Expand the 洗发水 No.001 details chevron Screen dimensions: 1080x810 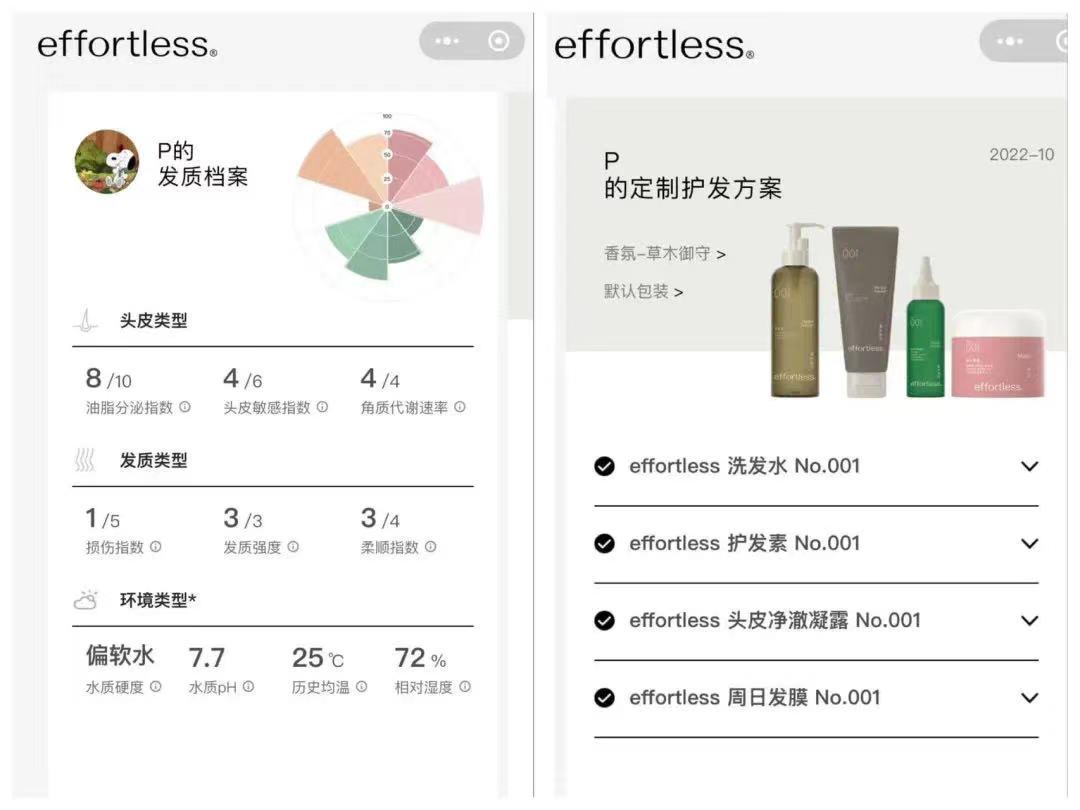coord(1029,466)
